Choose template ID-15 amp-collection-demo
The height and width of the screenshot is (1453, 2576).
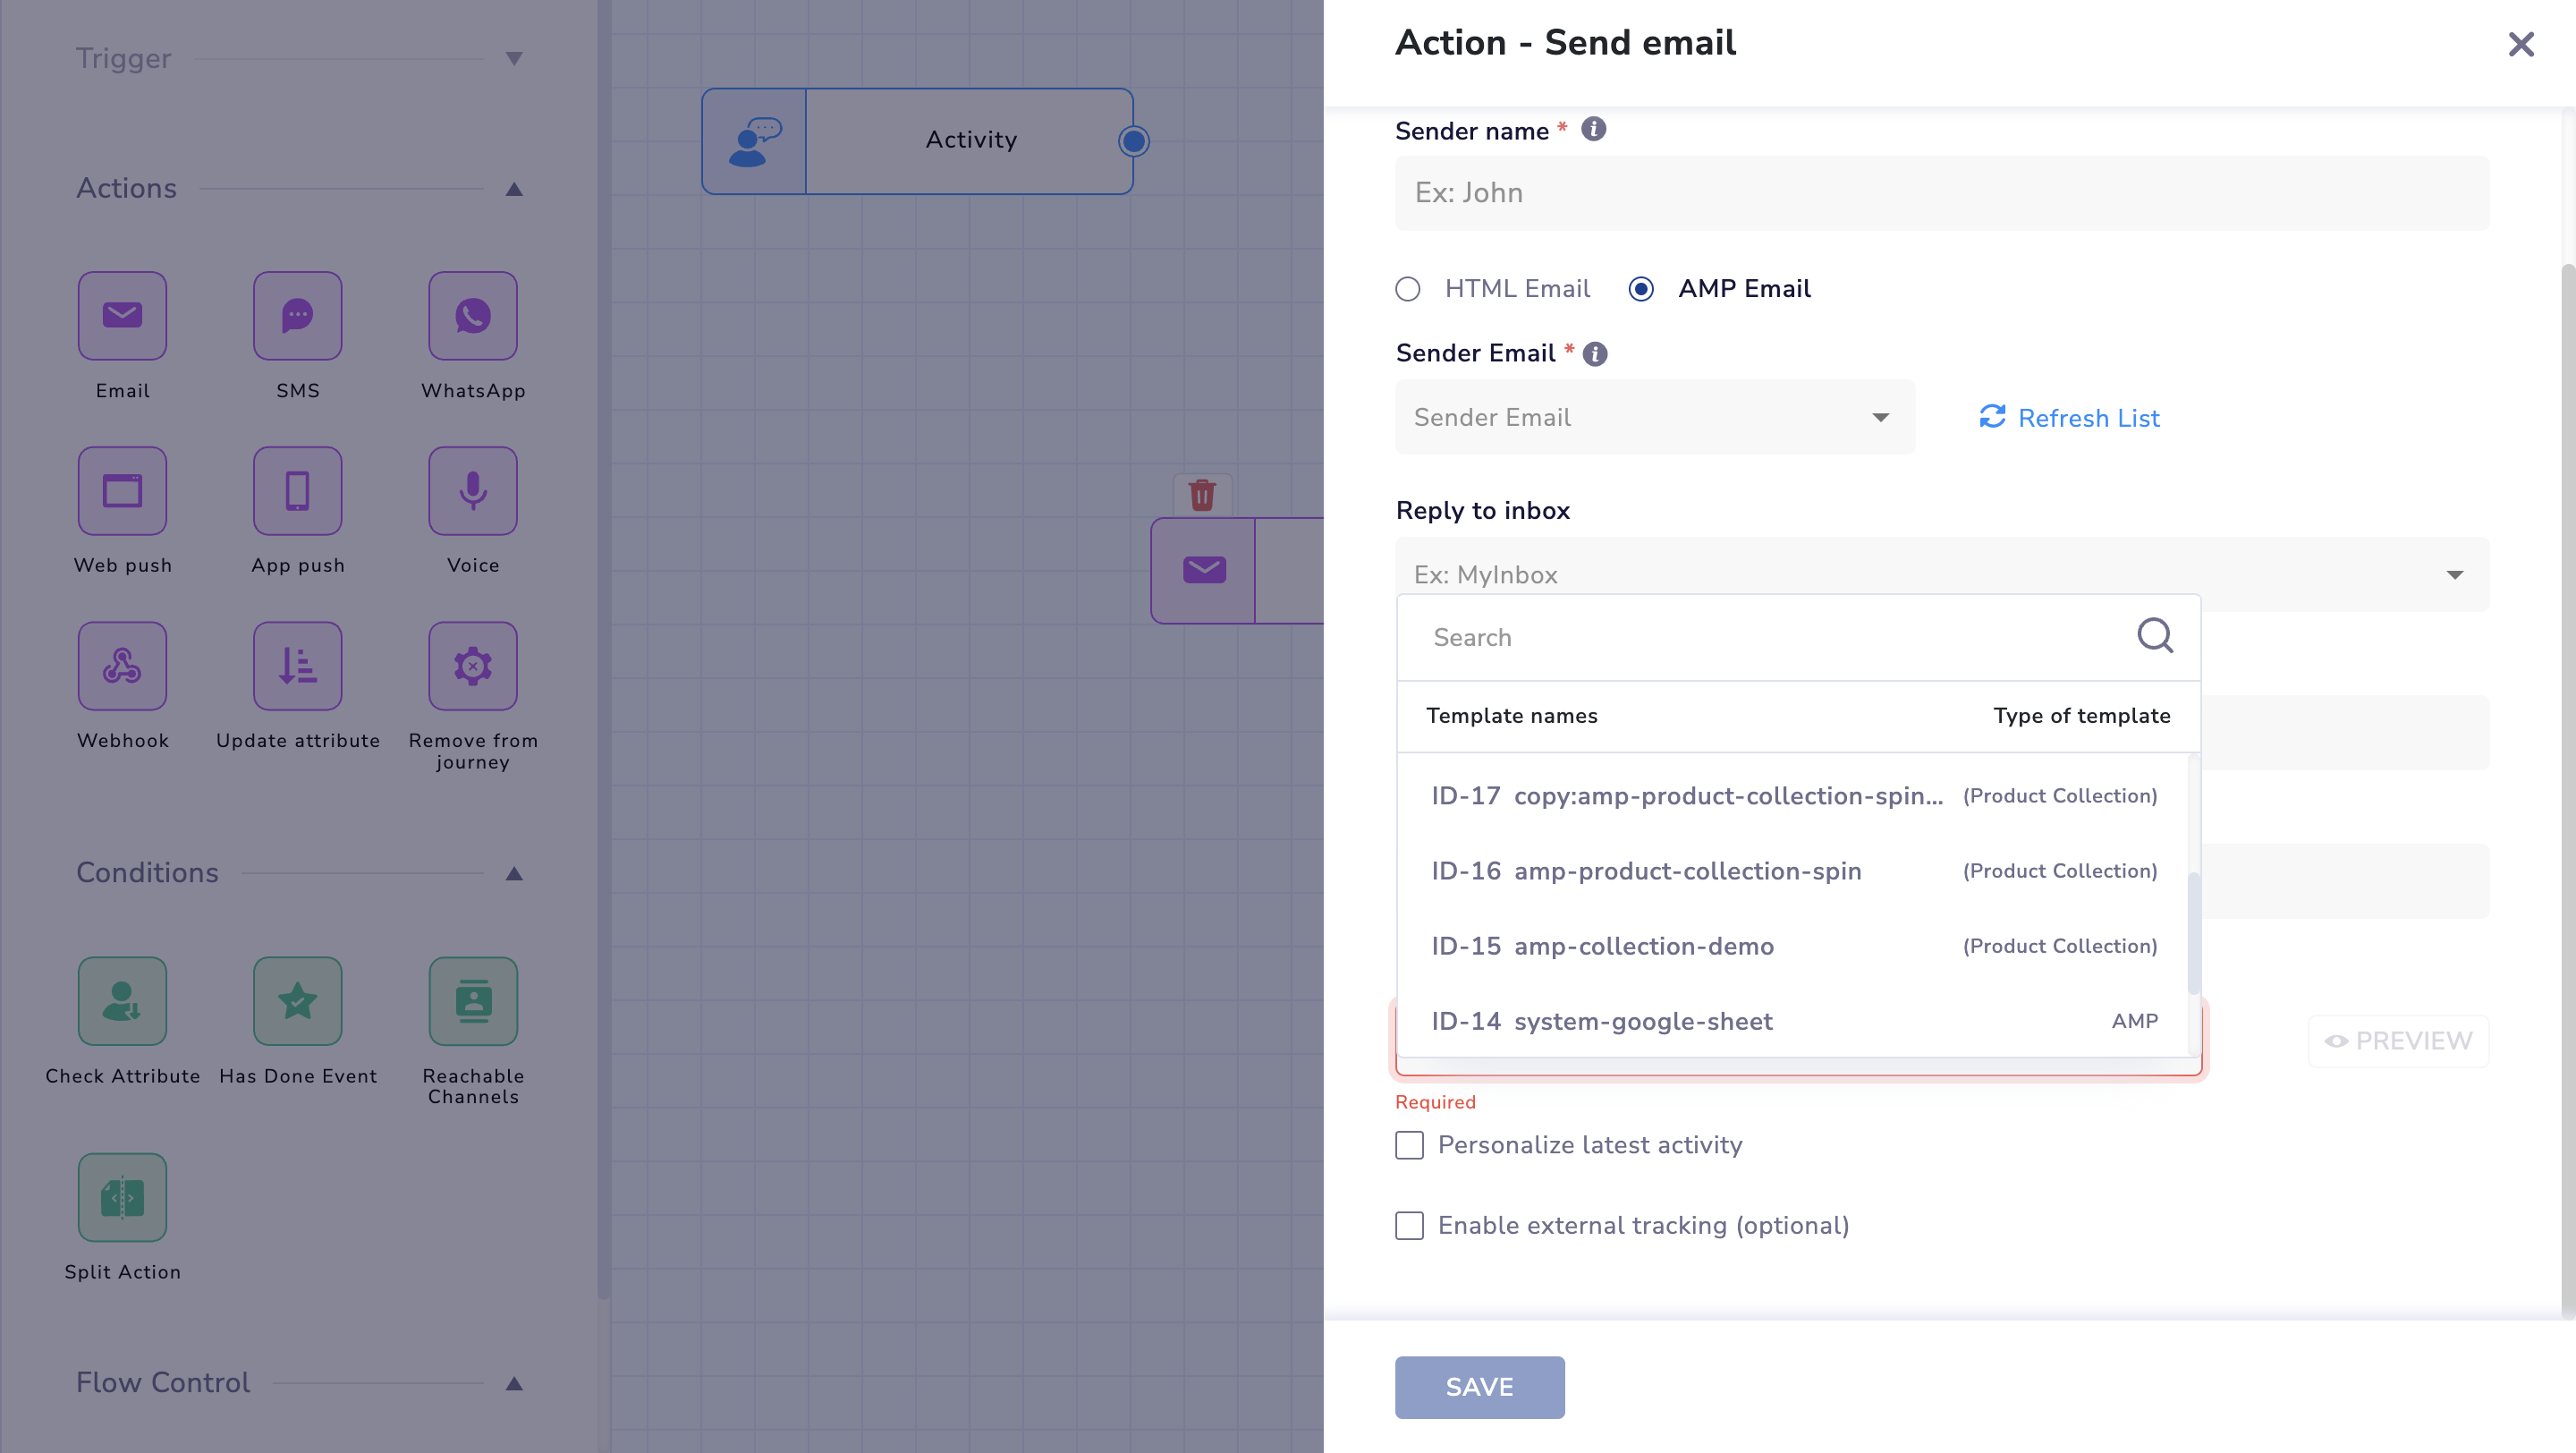coord(1794,946)
